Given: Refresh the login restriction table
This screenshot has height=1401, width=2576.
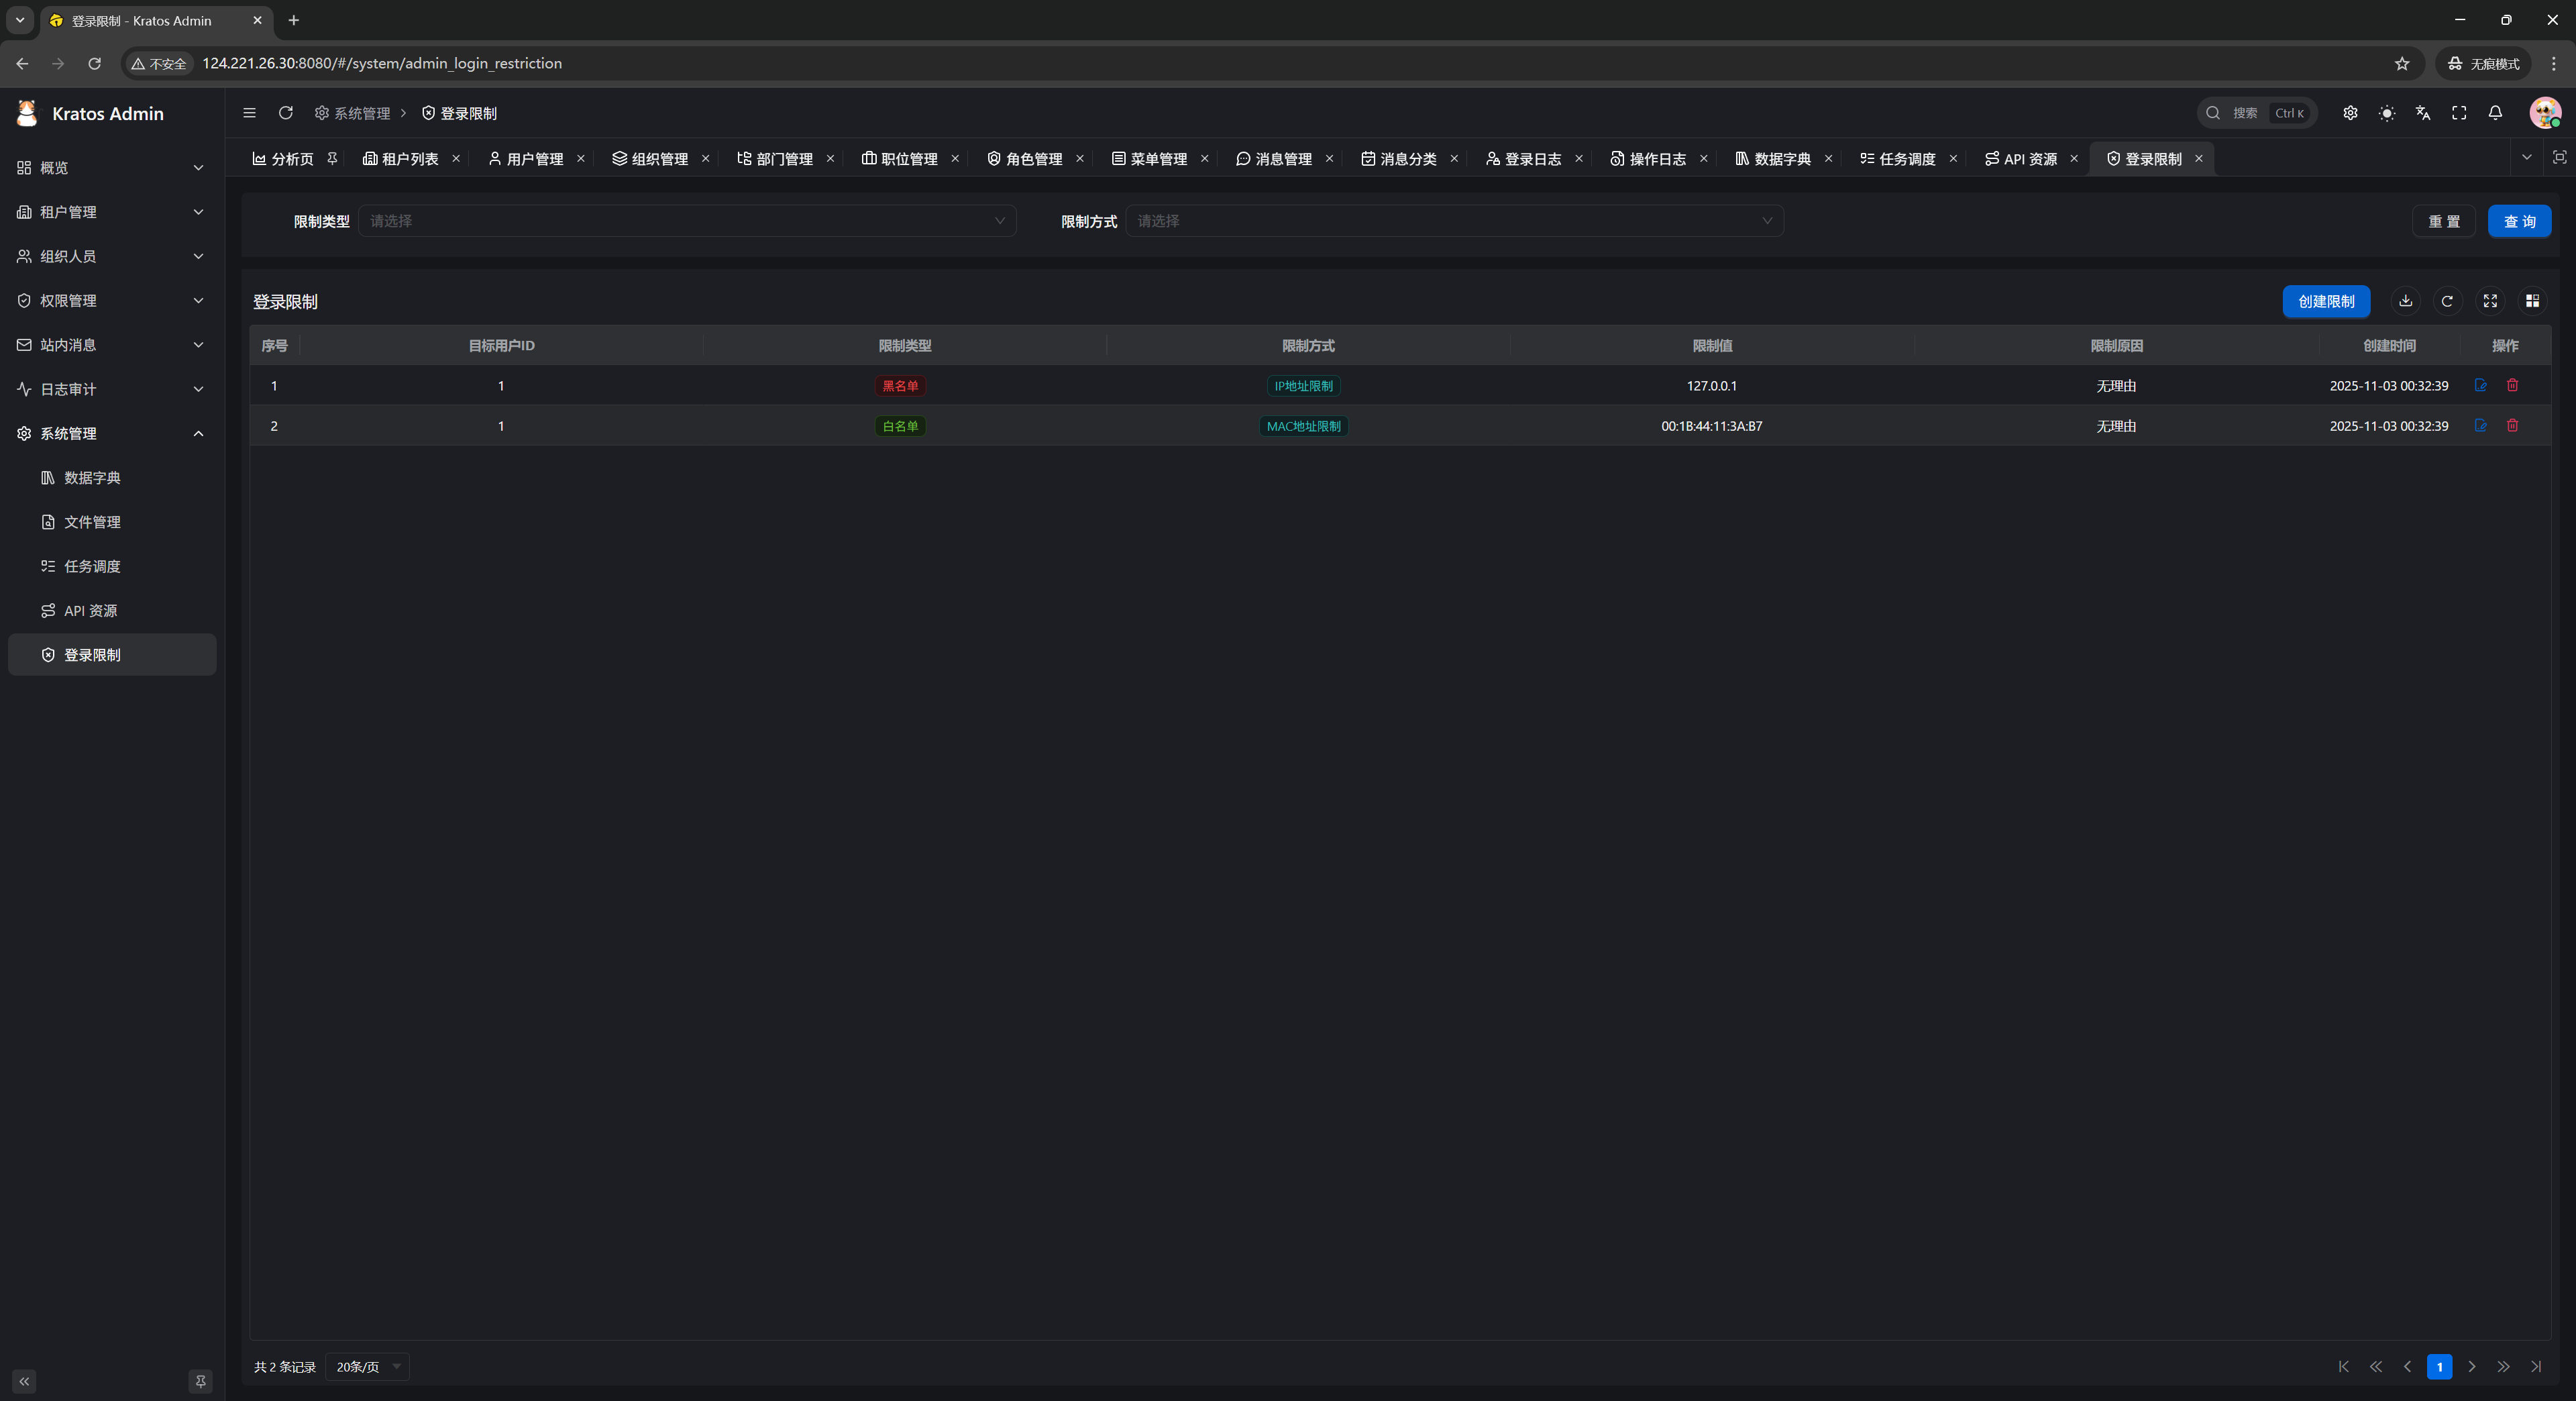Looking at the screenshot, I should (x=2447, y=301).
